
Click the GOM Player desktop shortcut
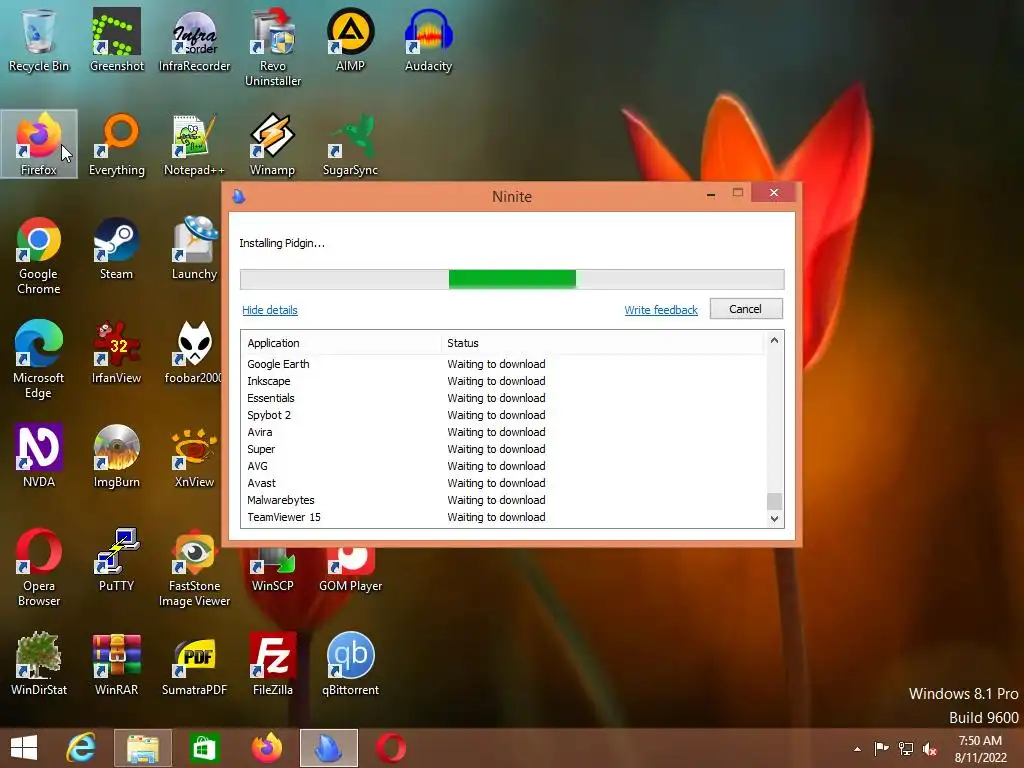point(351,569)
